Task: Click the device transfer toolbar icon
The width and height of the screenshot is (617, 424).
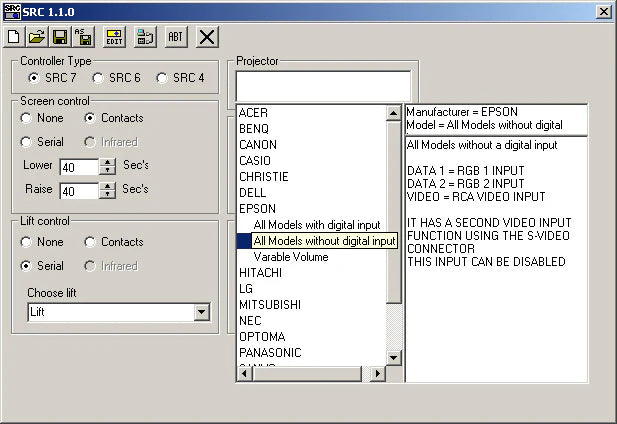Action: click(x=145, y=37)
